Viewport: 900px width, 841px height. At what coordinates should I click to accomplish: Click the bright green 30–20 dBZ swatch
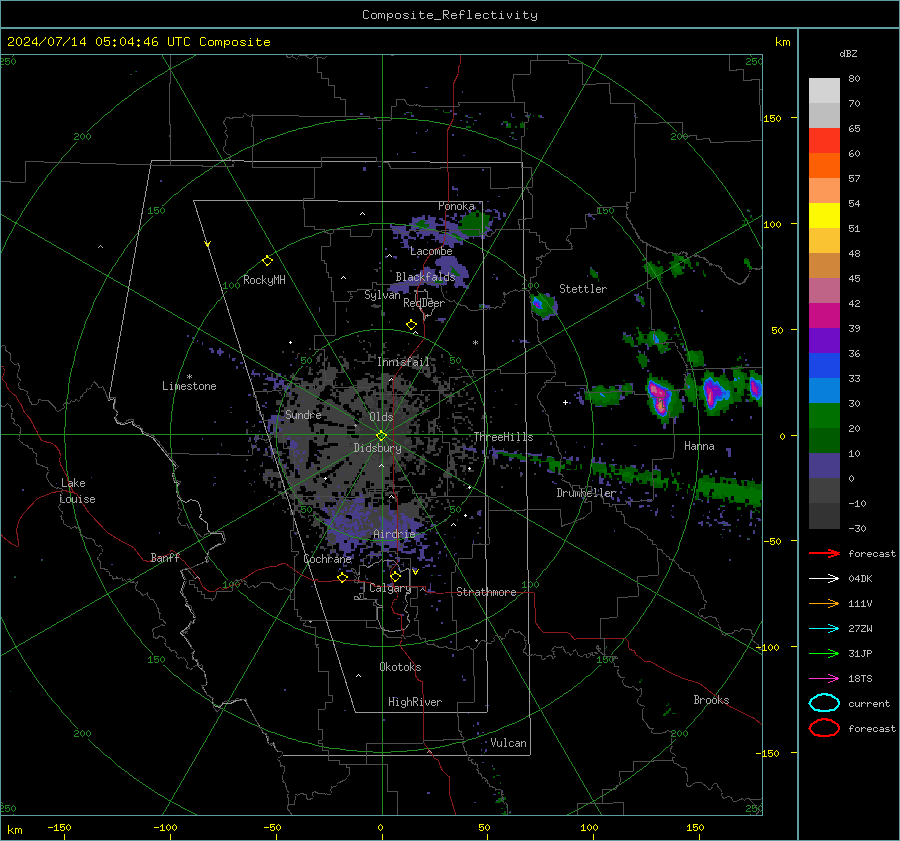[x=824, y=416]
